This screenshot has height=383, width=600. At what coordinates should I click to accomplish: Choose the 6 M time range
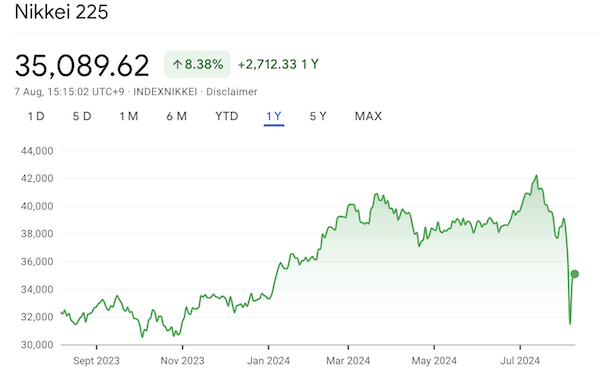tap(176, 116)
